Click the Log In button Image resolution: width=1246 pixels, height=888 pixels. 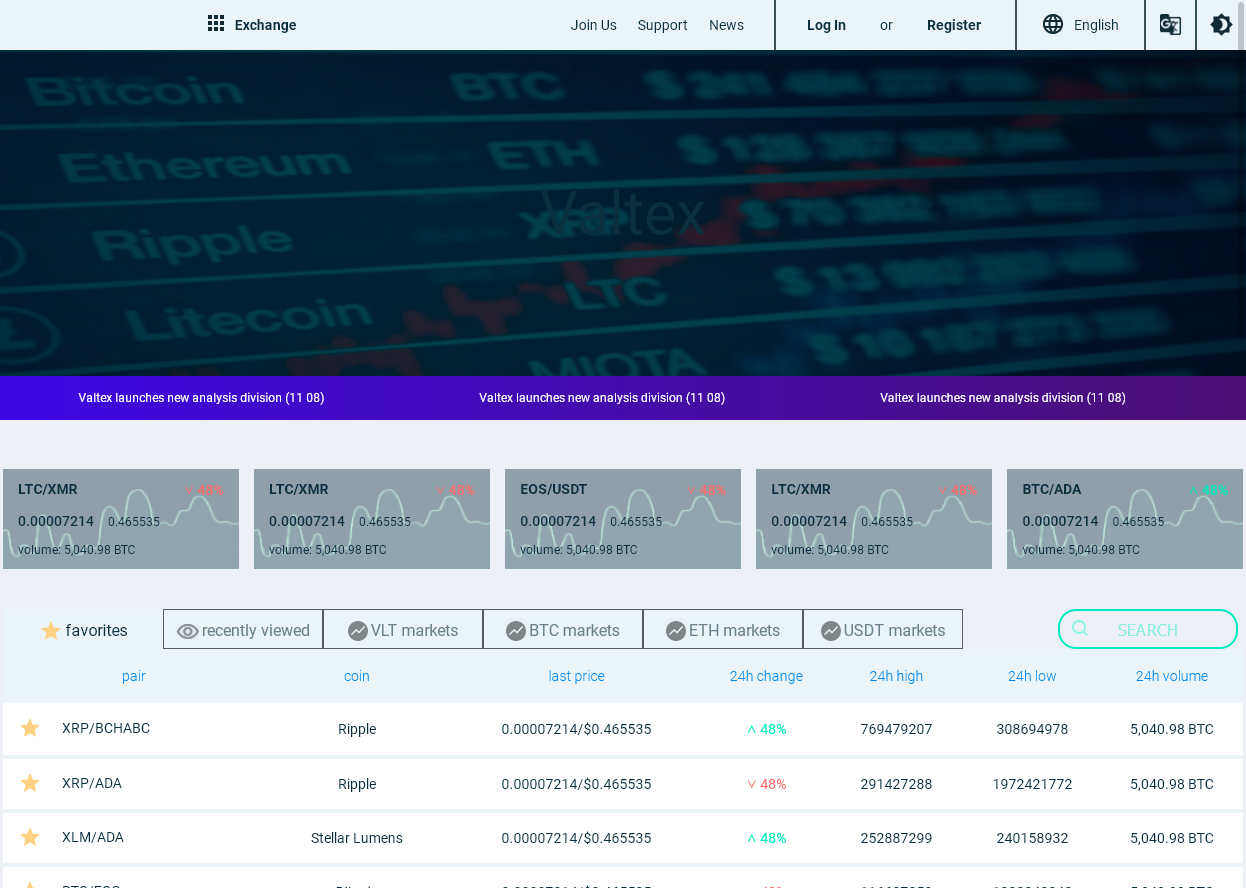point(826,25)
